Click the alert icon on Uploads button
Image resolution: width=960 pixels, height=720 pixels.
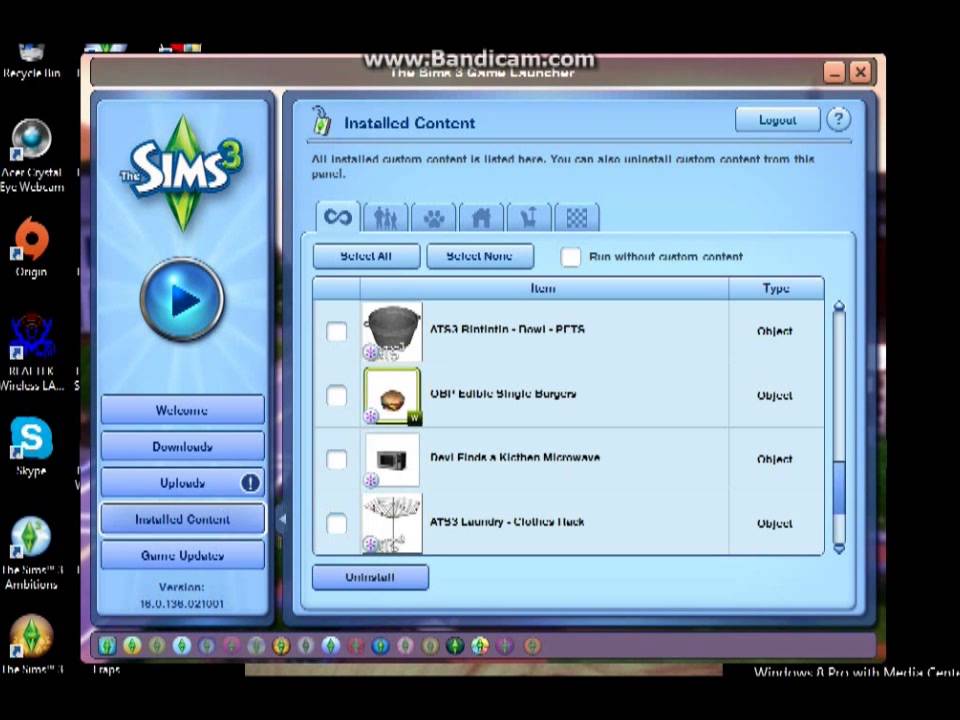pos(250,483)
